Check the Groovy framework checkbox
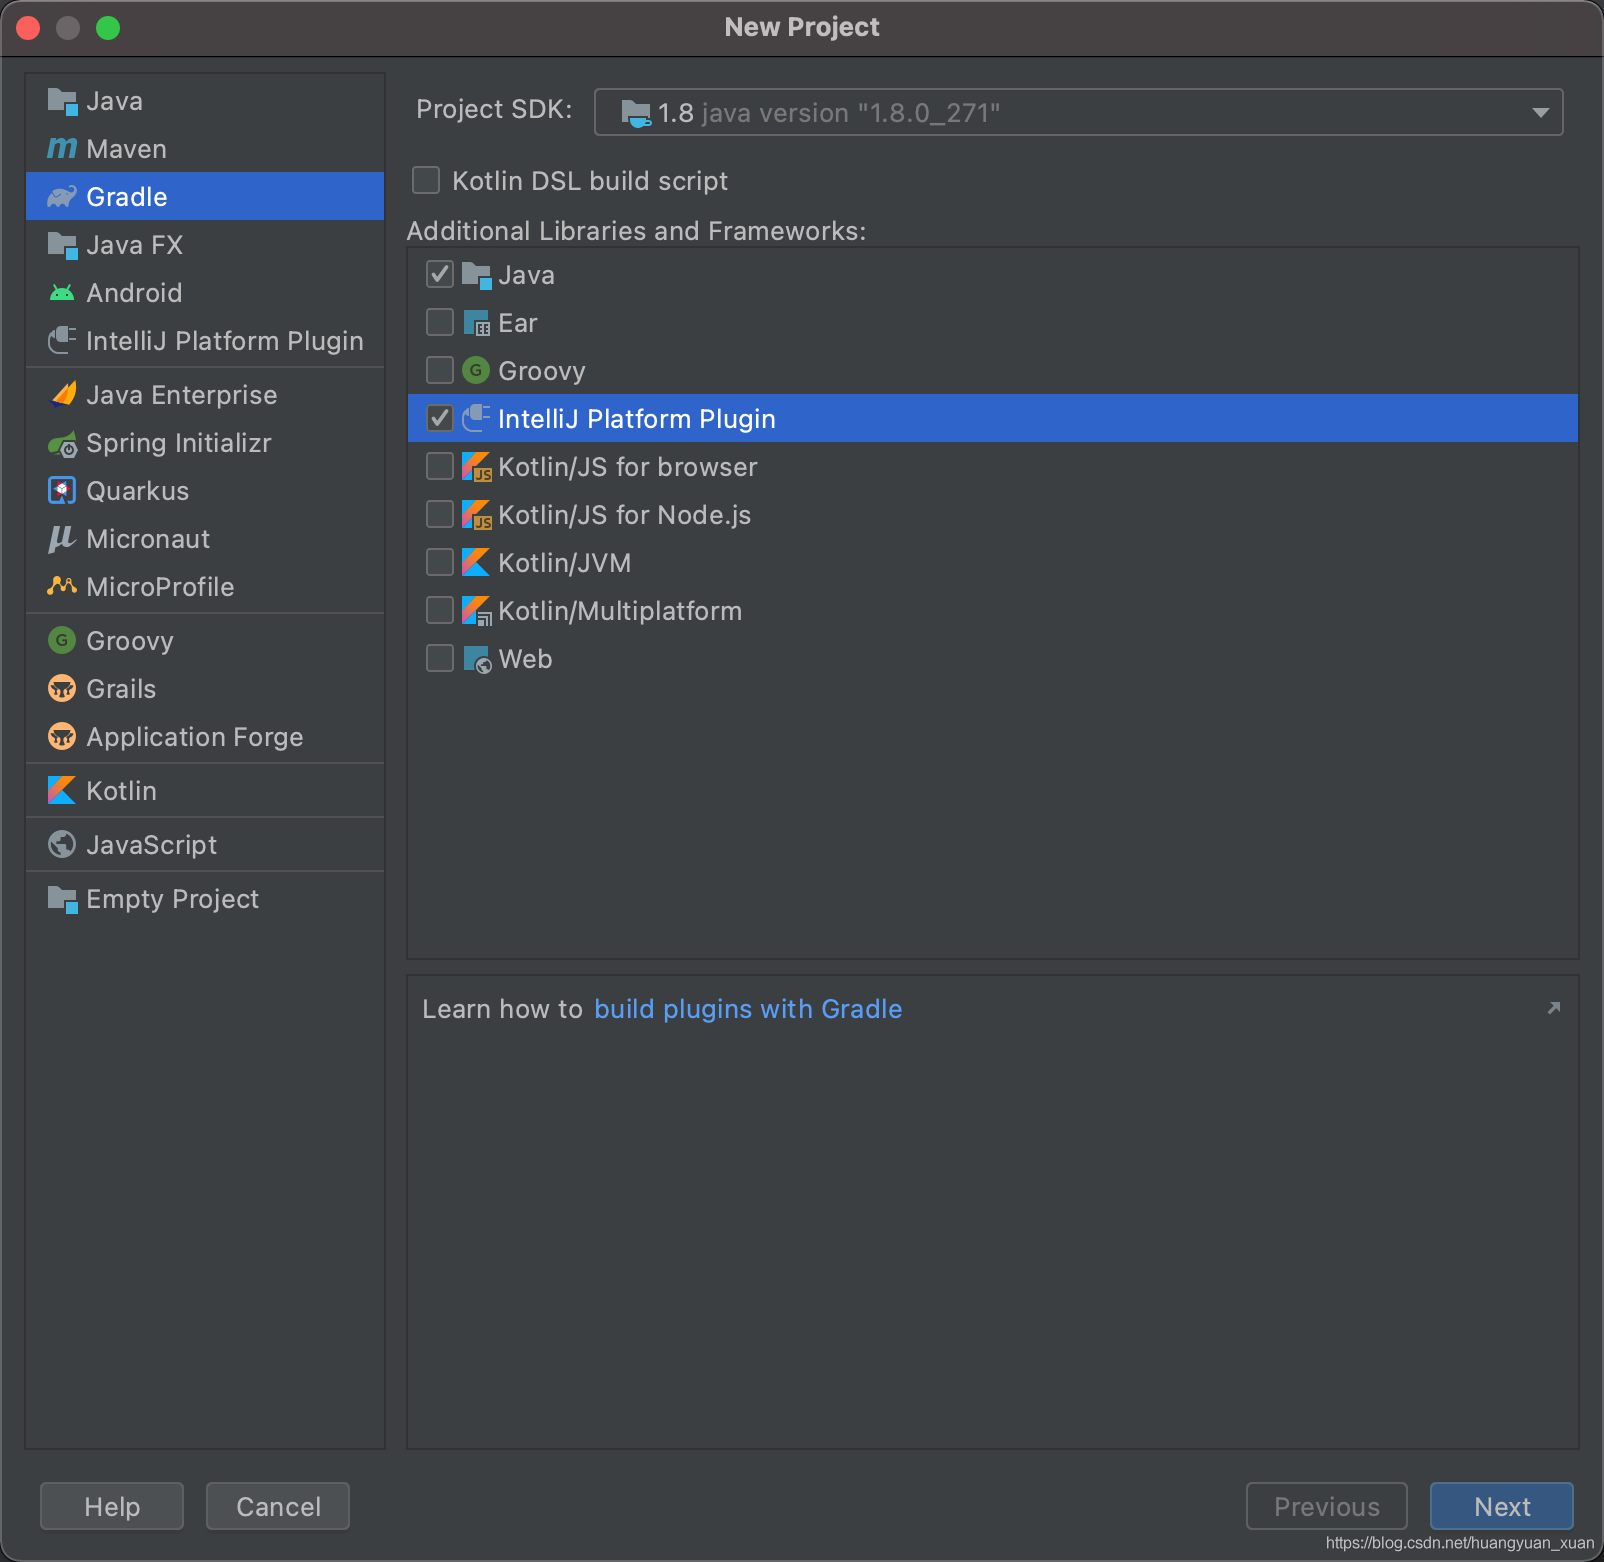 tap(439, 369)
